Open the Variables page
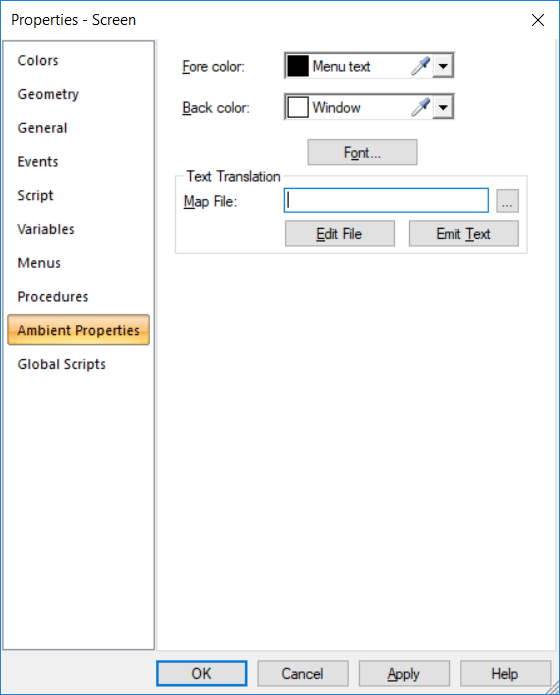The width and height of the screenshot is (560, 695). 46,229
